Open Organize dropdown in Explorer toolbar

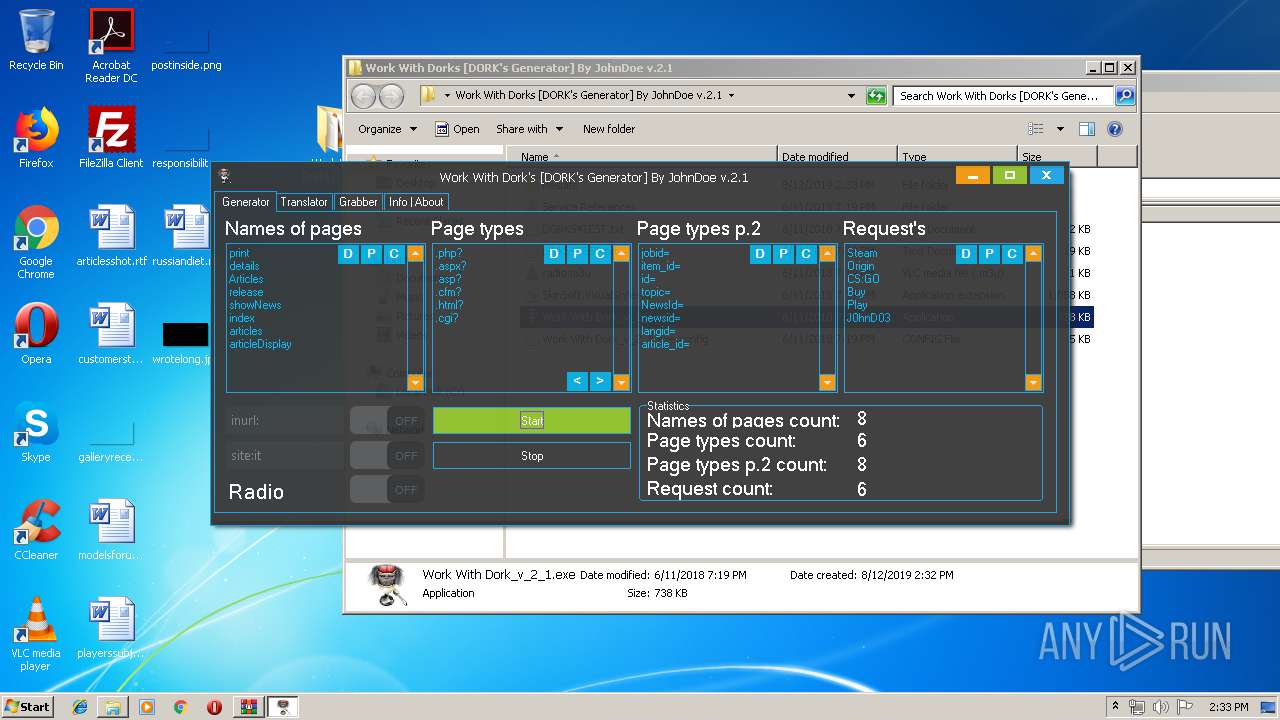[387, 129]
